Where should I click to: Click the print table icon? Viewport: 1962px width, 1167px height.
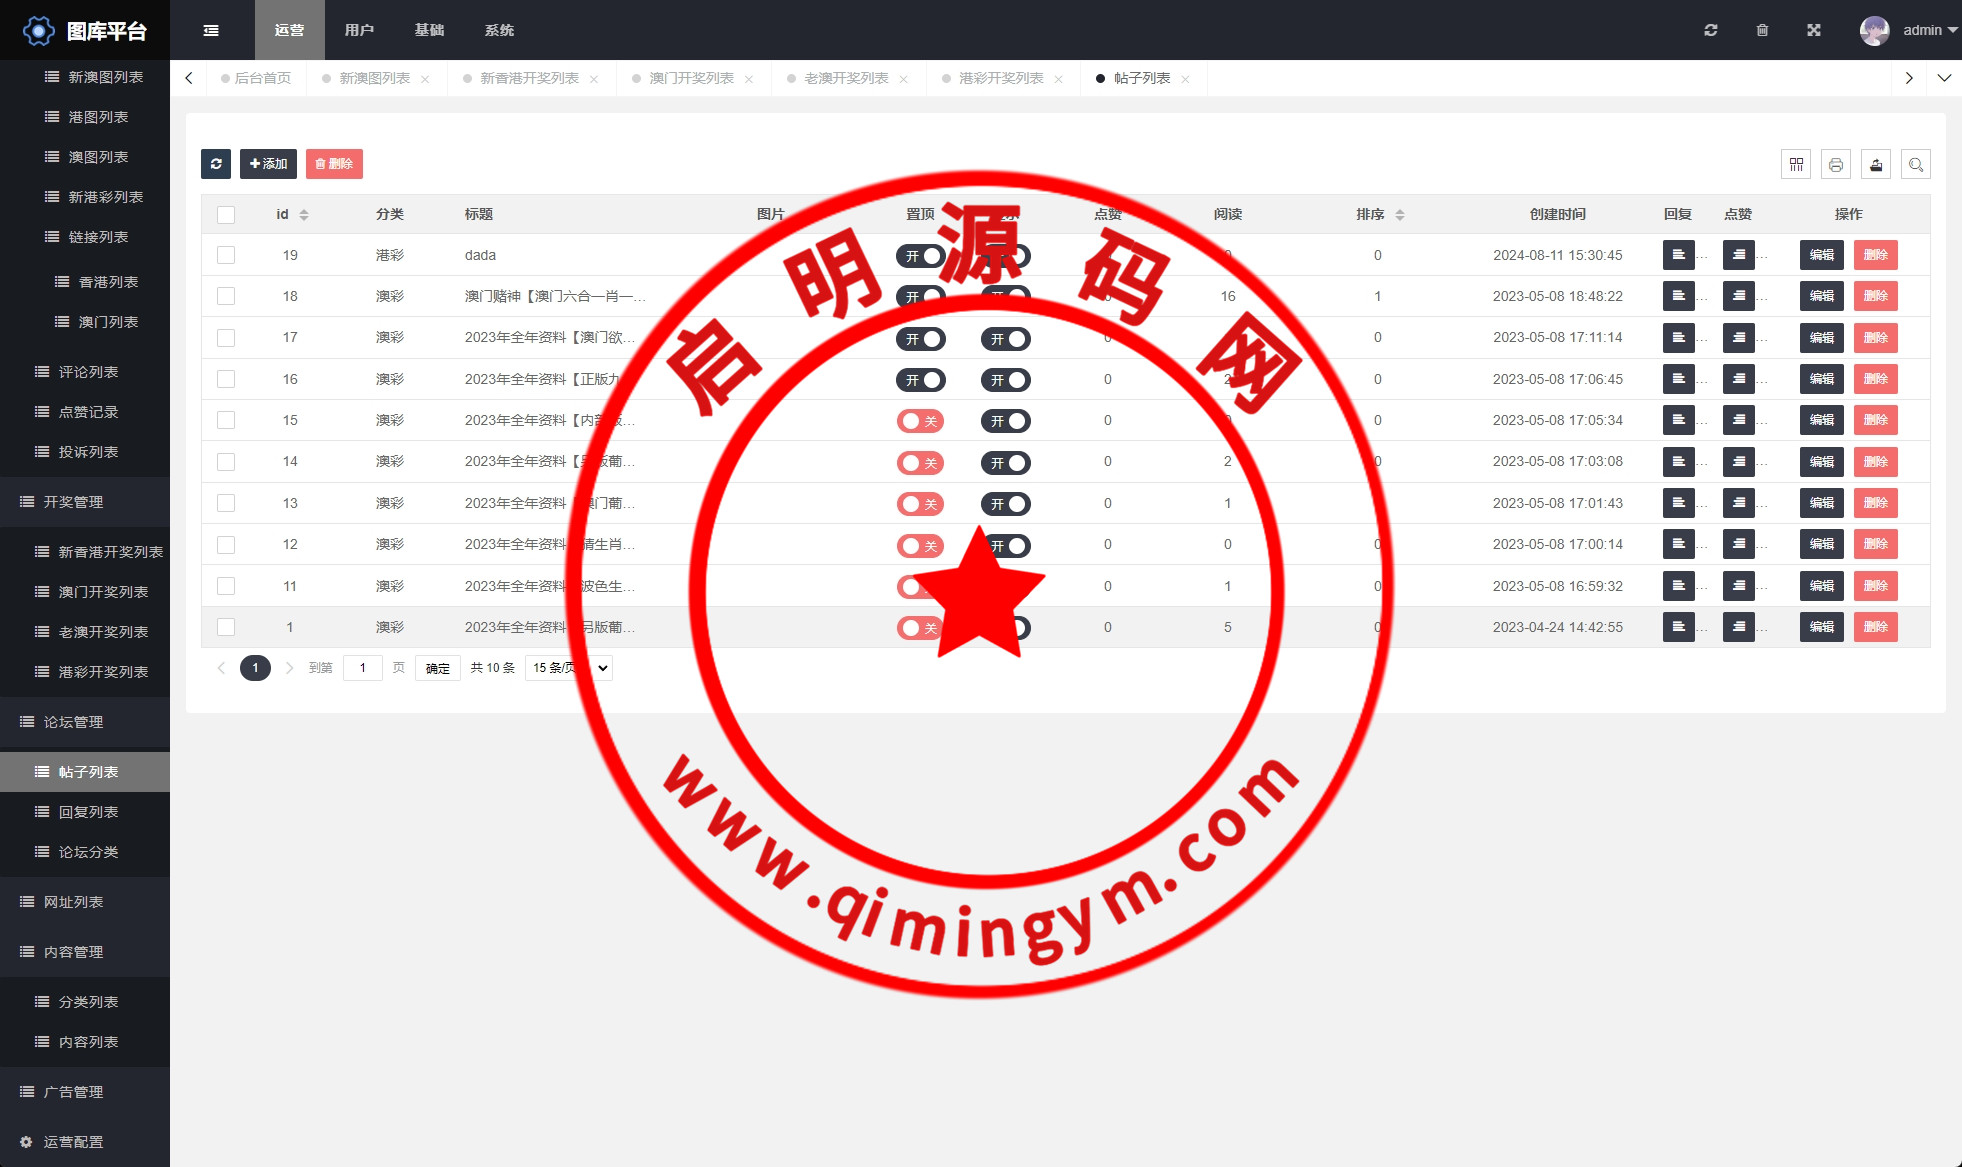[1836, 164]
